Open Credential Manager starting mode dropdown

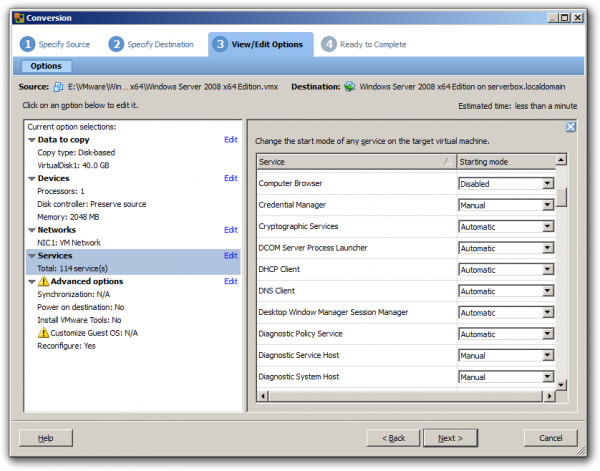(x=548, y=205)
